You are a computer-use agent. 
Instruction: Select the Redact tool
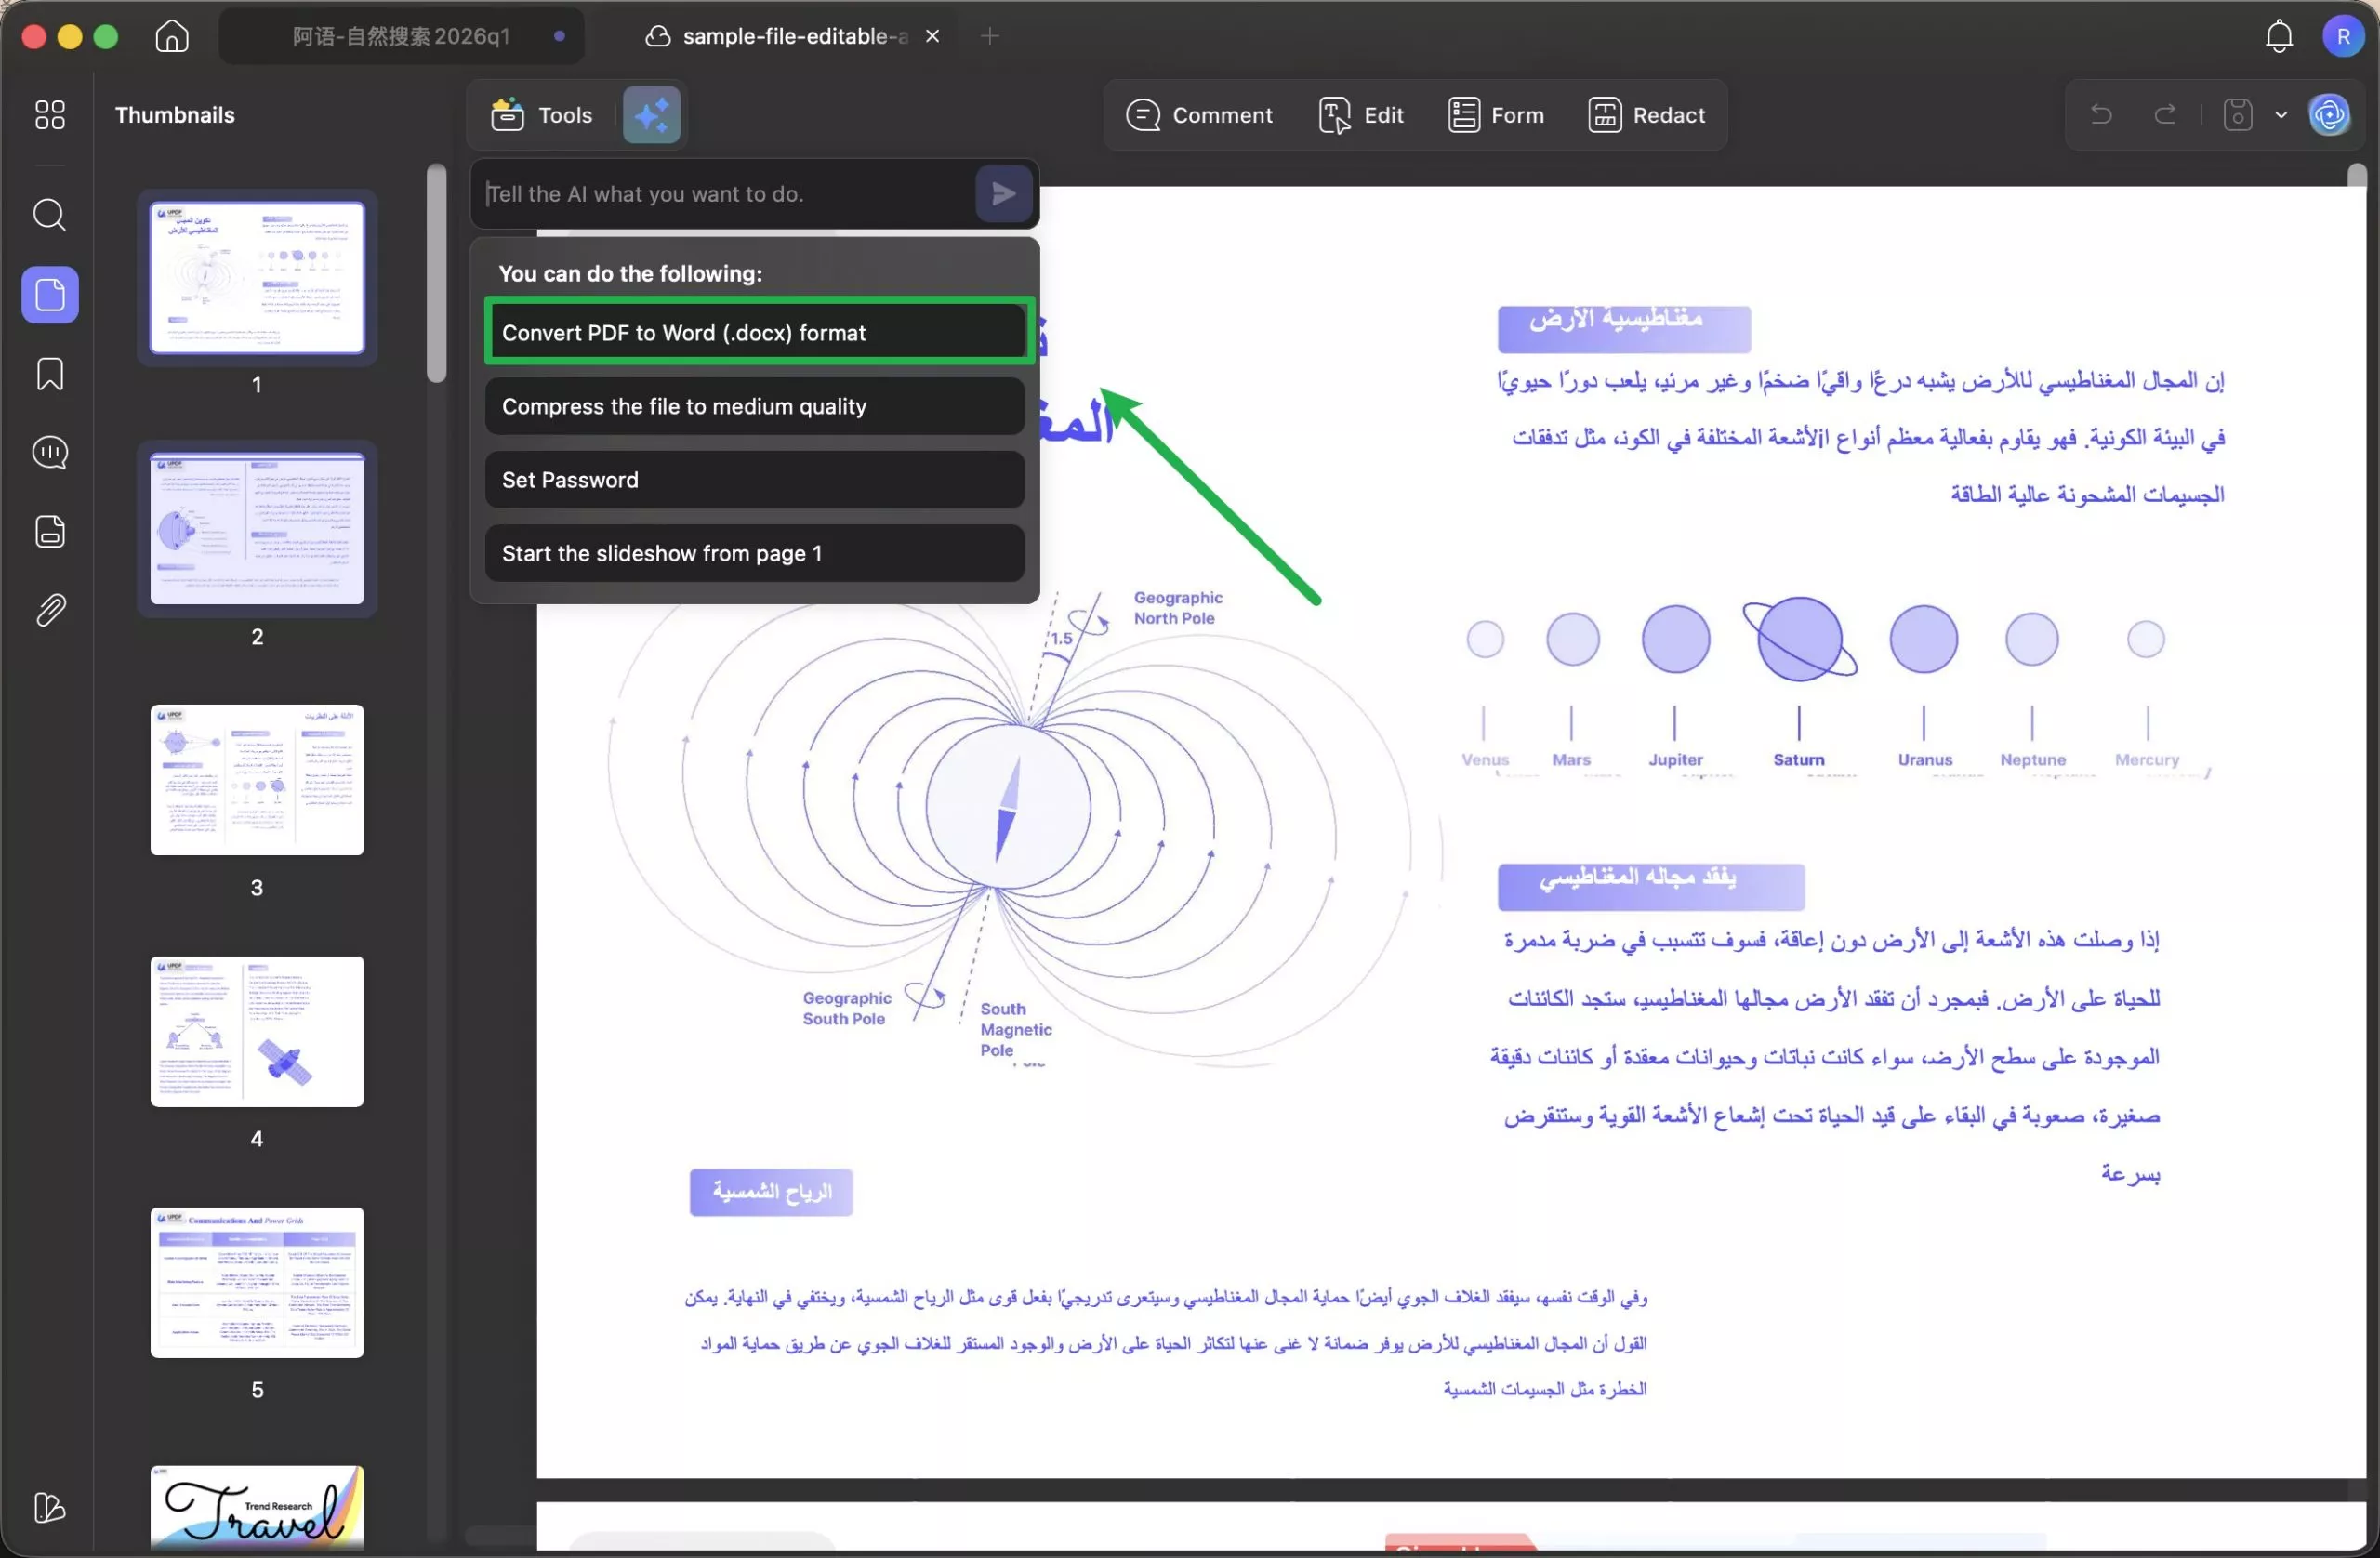pyautogui.click(x=1647, y=114)
